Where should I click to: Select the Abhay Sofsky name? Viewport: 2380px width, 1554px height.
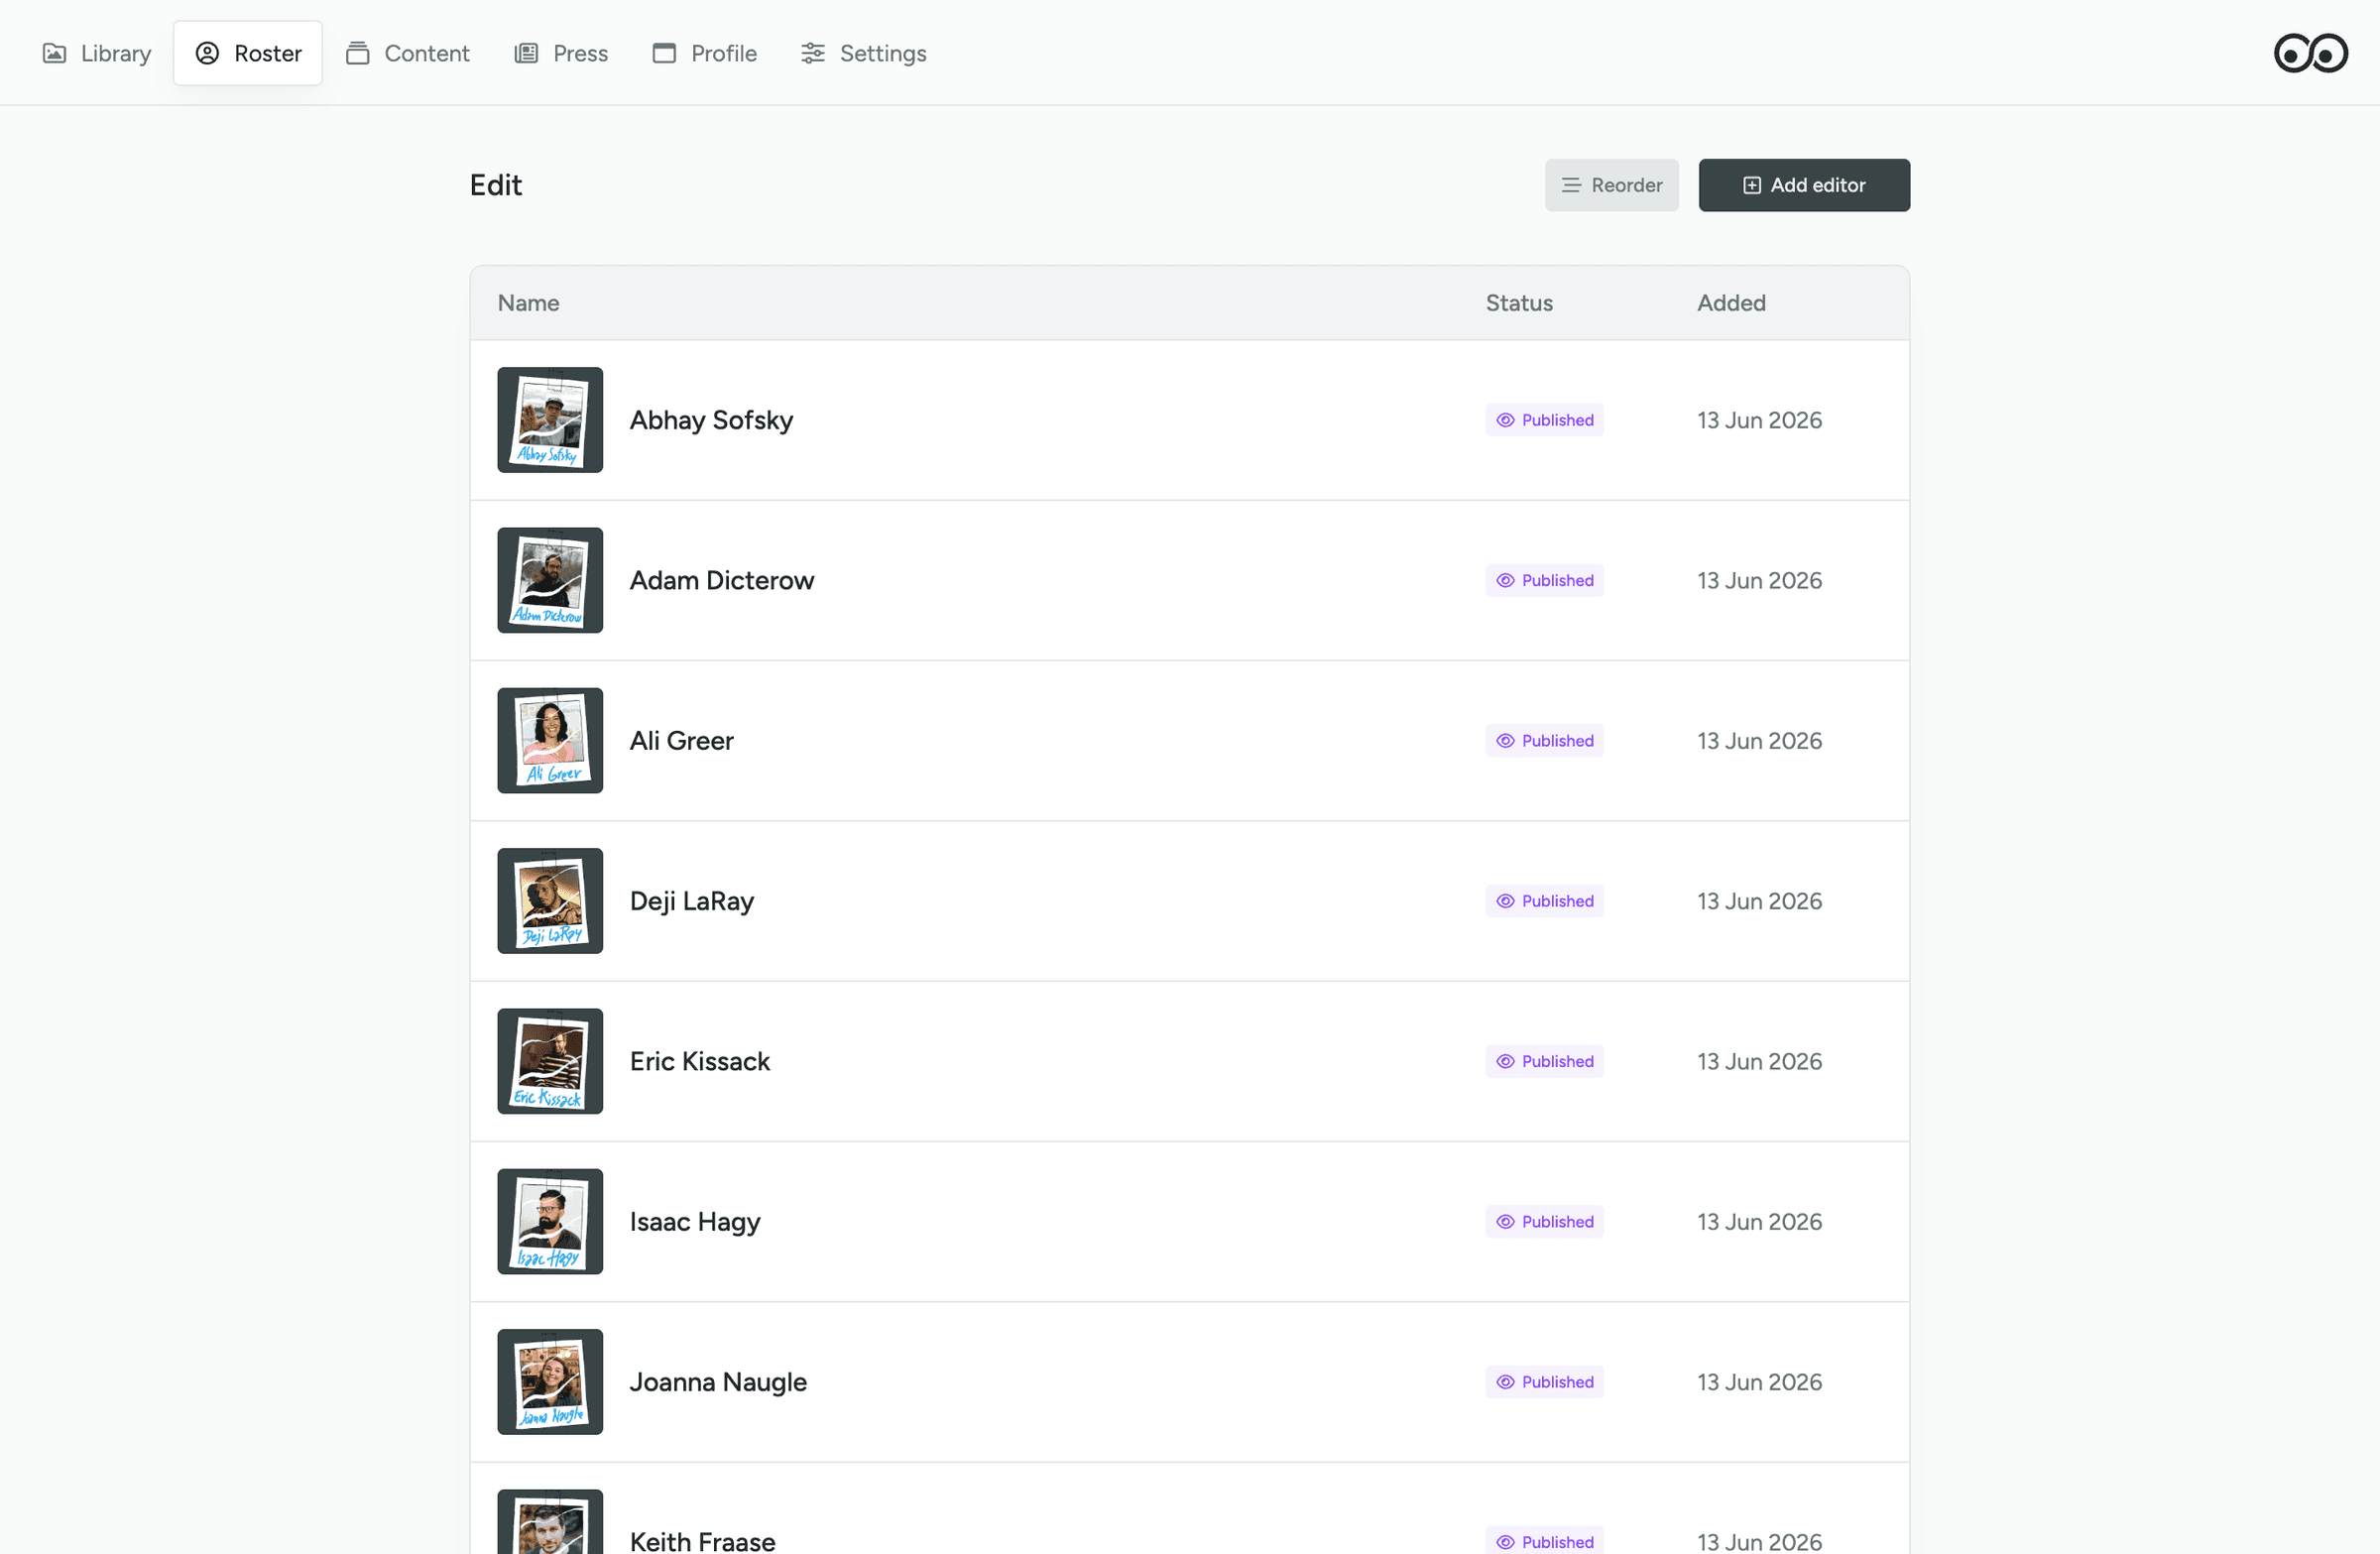(711, 420)
